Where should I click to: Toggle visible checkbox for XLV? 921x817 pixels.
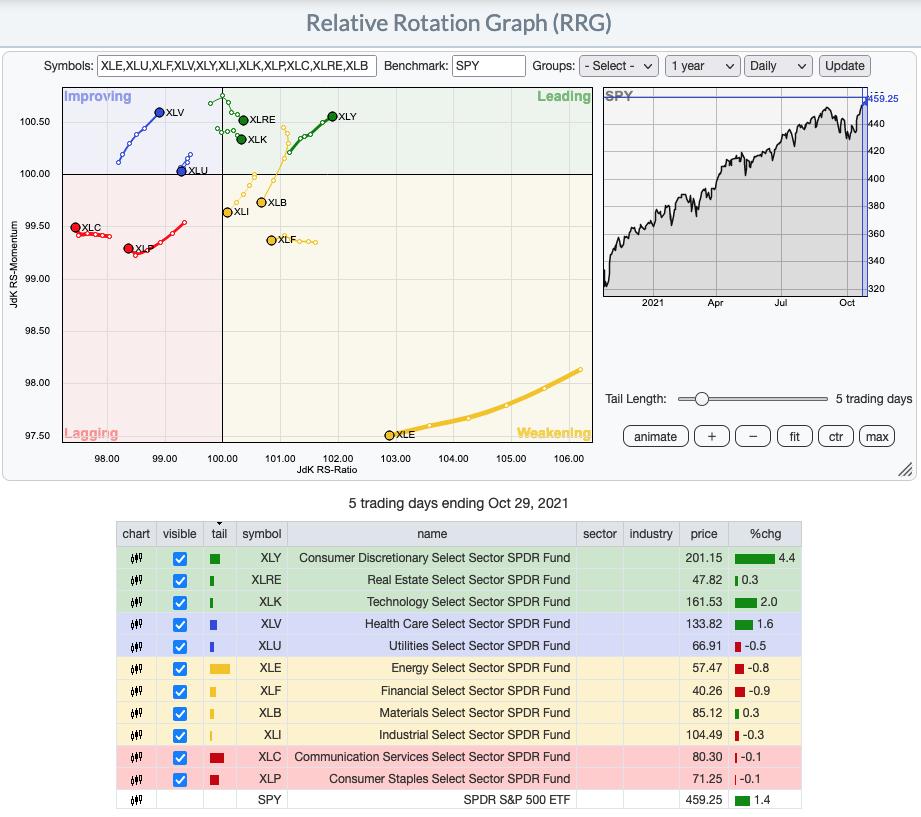180,625
